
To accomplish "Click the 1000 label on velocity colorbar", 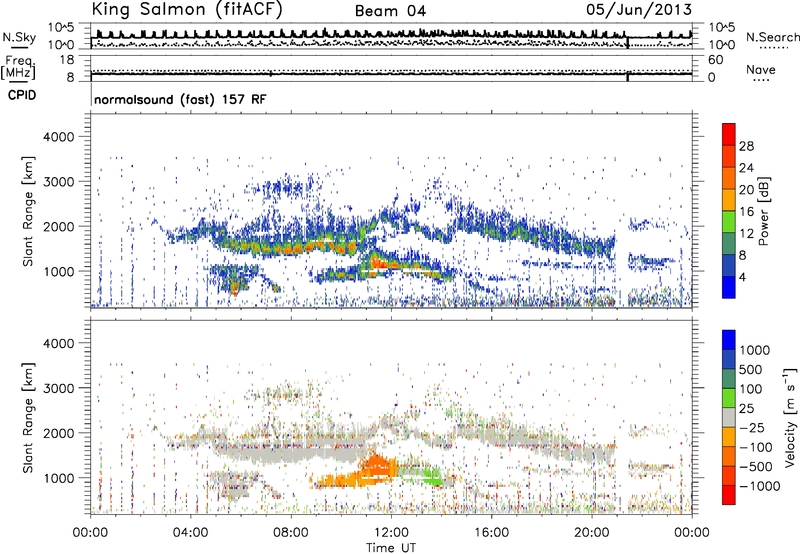I will pyautogui.click(x=755, y=350).
